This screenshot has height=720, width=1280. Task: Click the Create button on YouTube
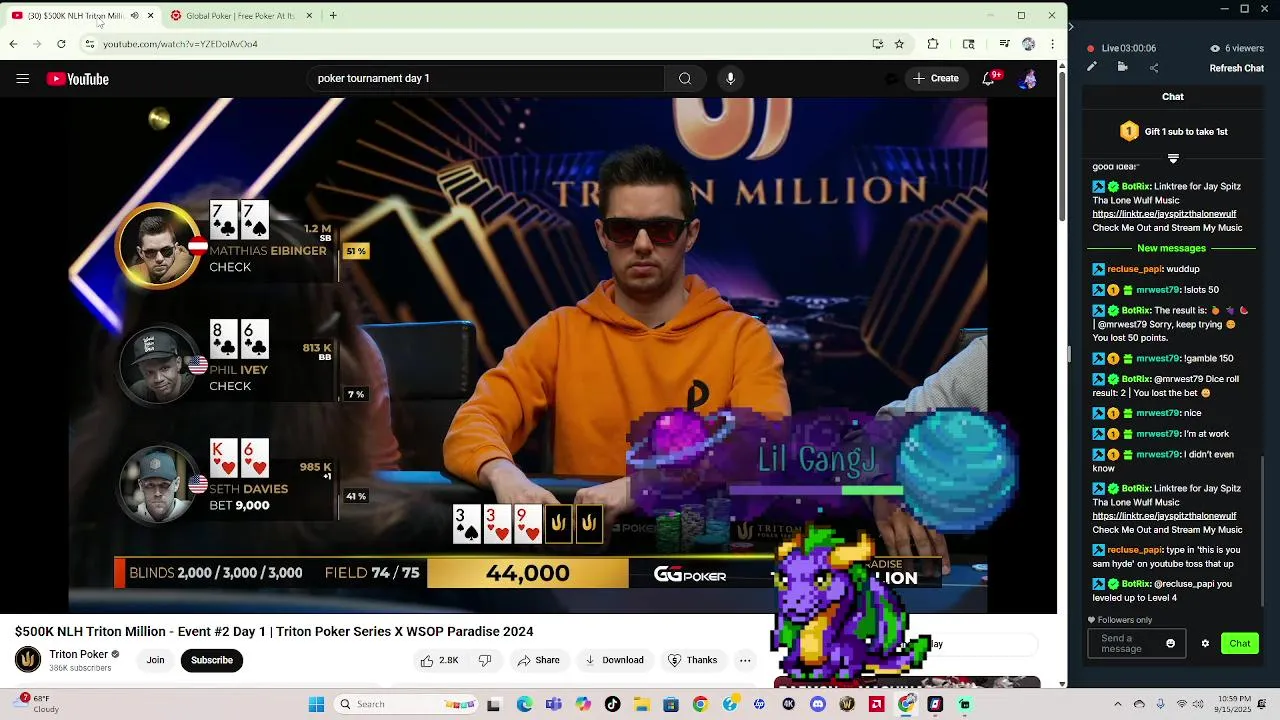(935, 79)
